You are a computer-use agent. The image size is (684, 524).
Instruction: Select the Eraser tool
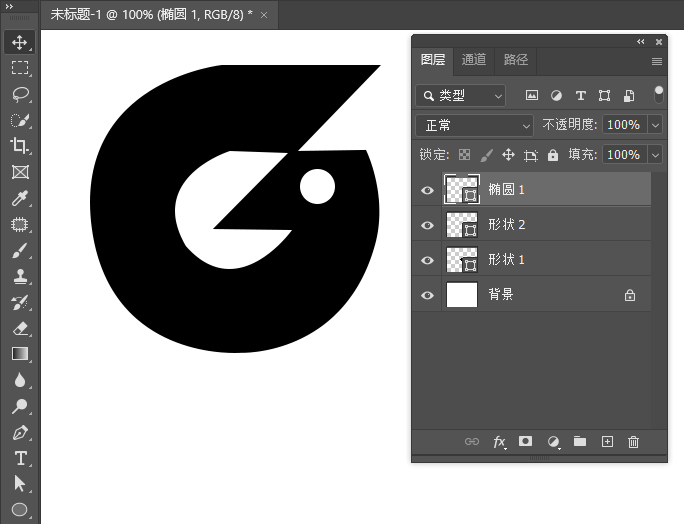coord(20,328)
